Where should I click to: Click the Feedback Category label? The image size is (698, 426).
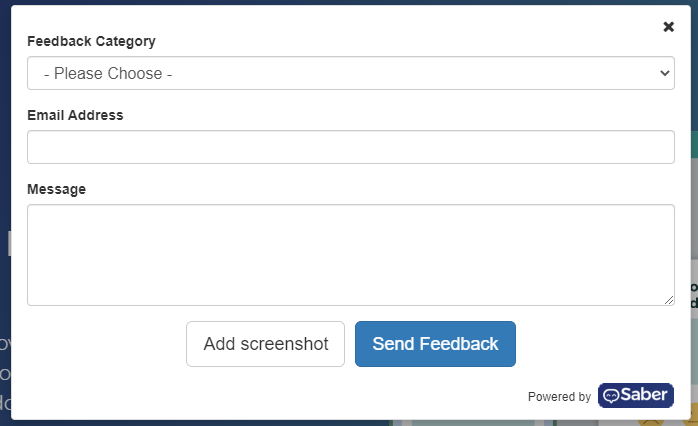coord(91,41)
